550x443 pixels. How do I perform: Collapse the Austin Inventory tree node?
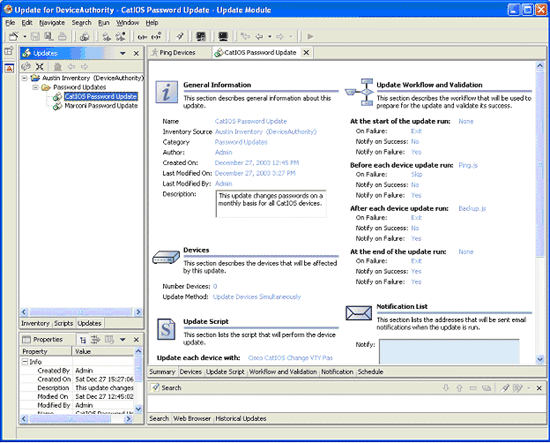coord(25,78)
